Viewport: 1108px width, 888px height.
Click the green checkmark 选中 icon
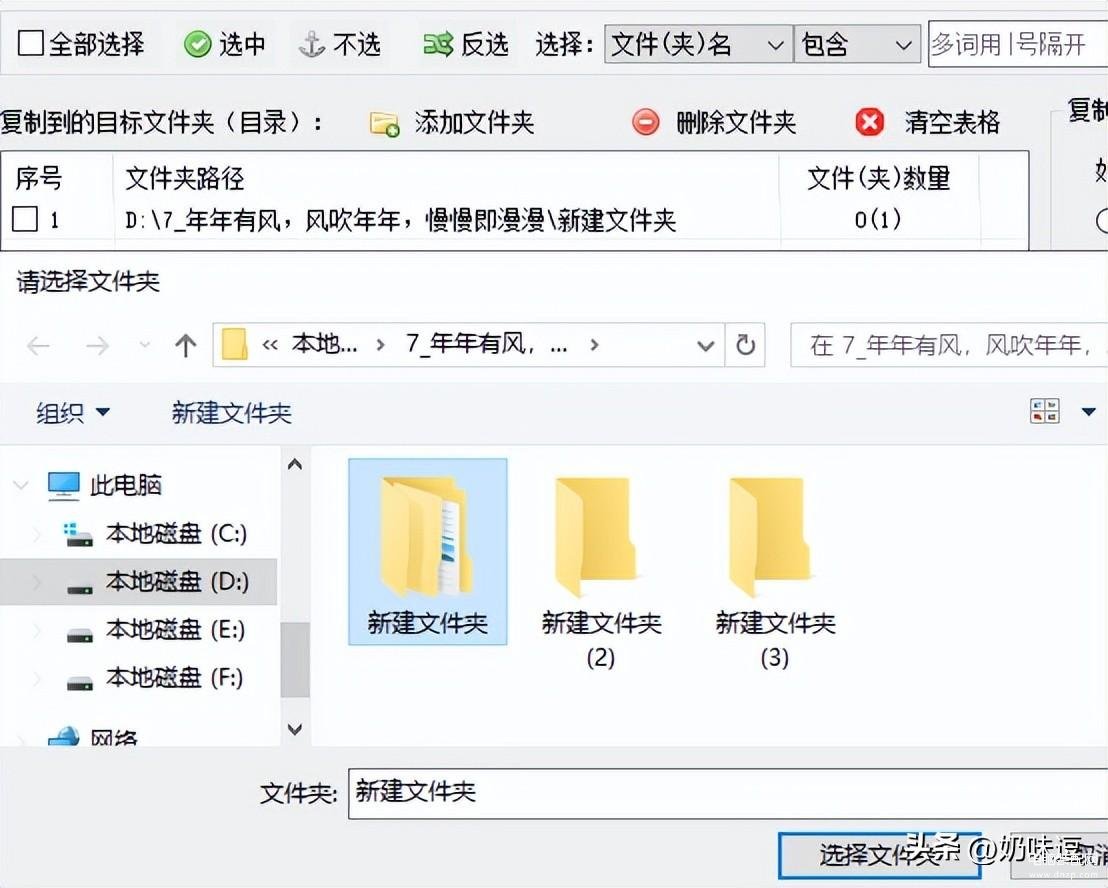point(197,45)
